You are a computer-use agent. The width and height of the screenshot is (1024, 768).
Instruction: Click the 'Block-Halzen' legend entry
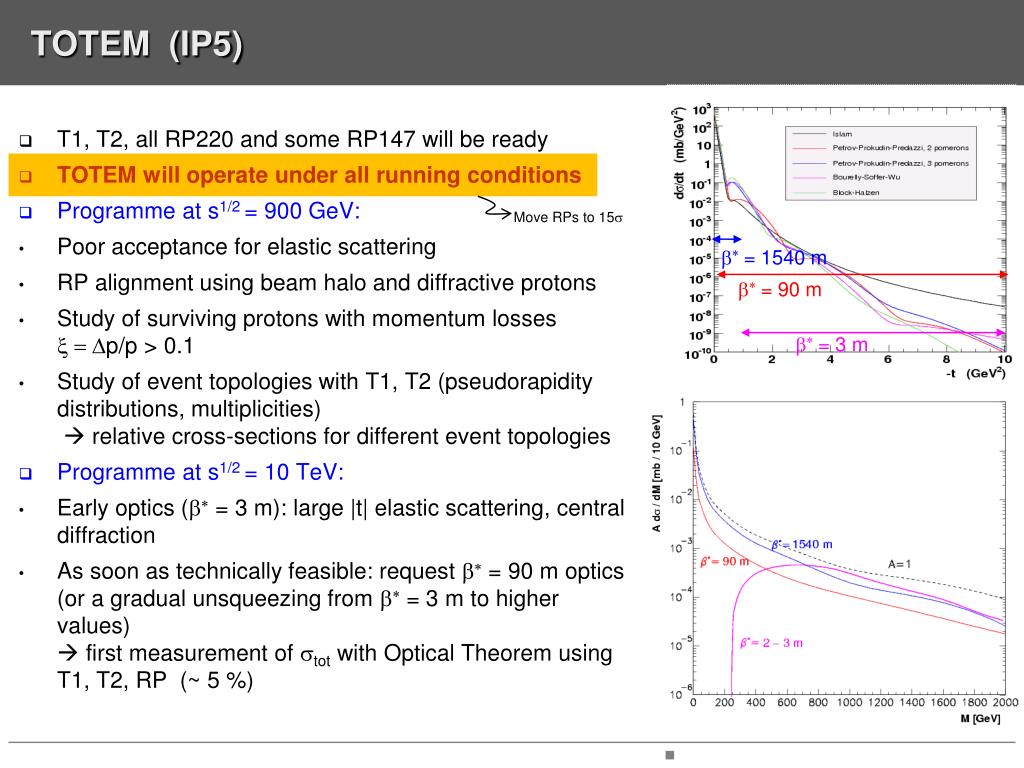click(856, 193)
